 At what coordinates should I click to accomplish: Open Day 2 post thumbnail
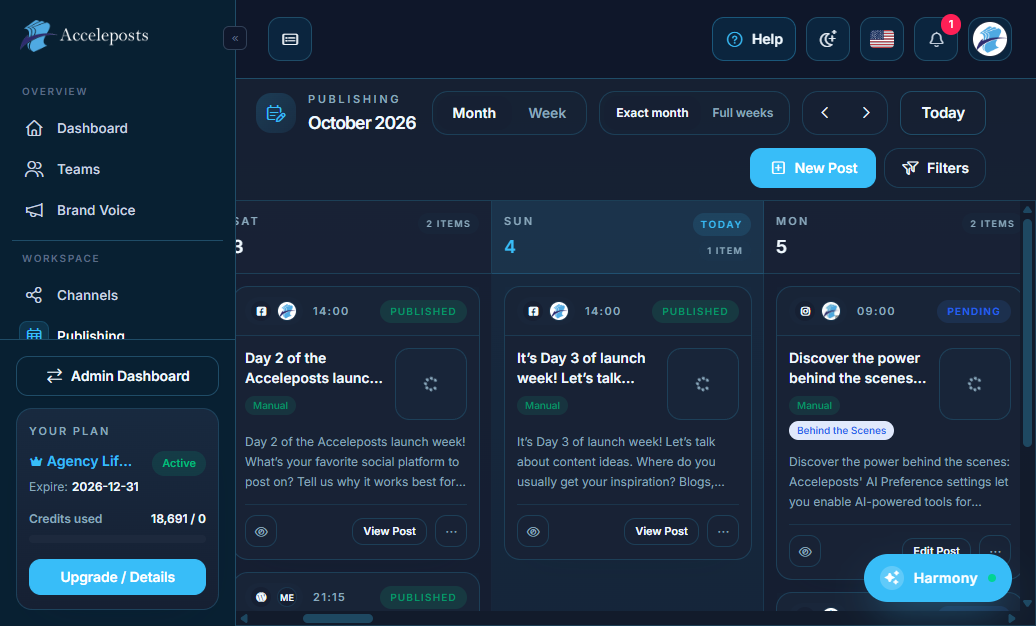(431, 384)
